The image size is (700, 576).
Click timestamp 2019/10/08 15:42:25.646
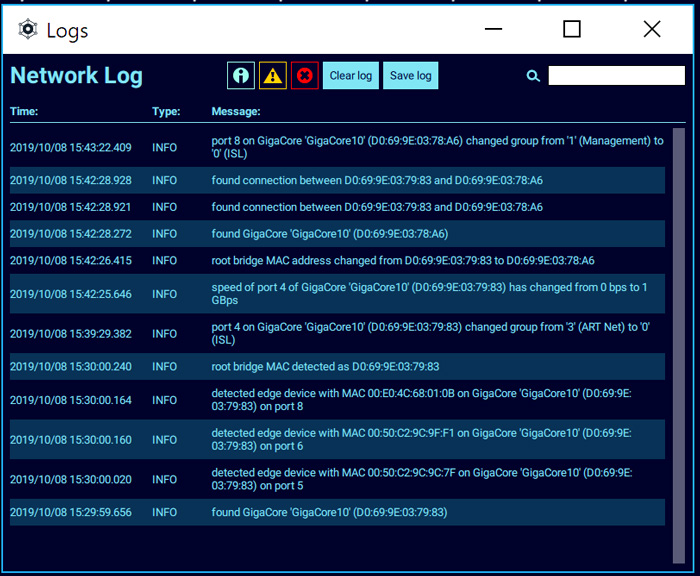71,294
